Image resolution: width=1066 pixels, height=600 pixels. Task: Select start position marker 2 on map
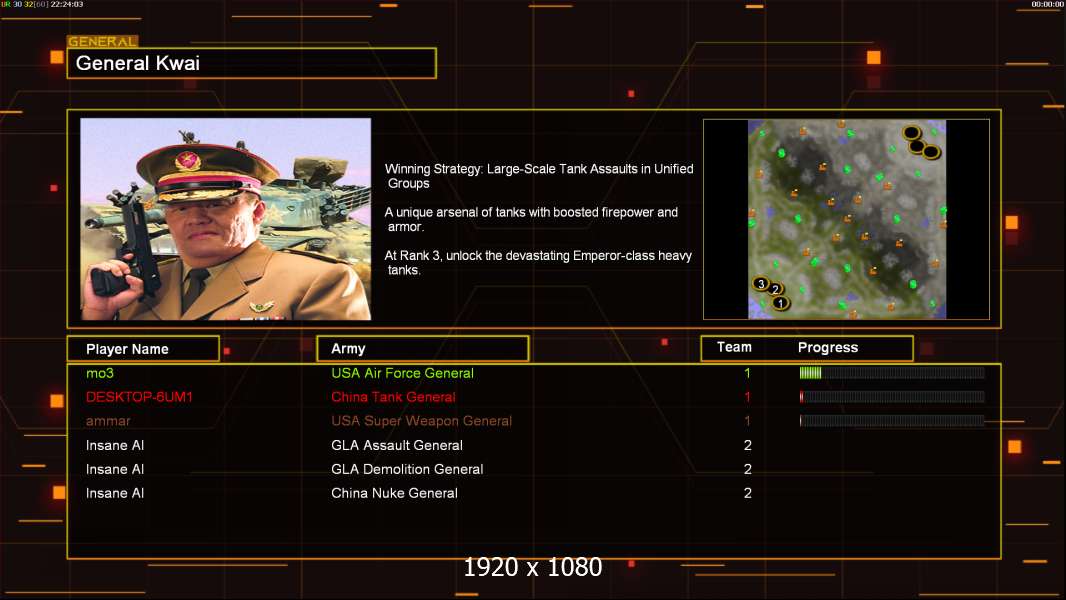[x=774, y=289]
